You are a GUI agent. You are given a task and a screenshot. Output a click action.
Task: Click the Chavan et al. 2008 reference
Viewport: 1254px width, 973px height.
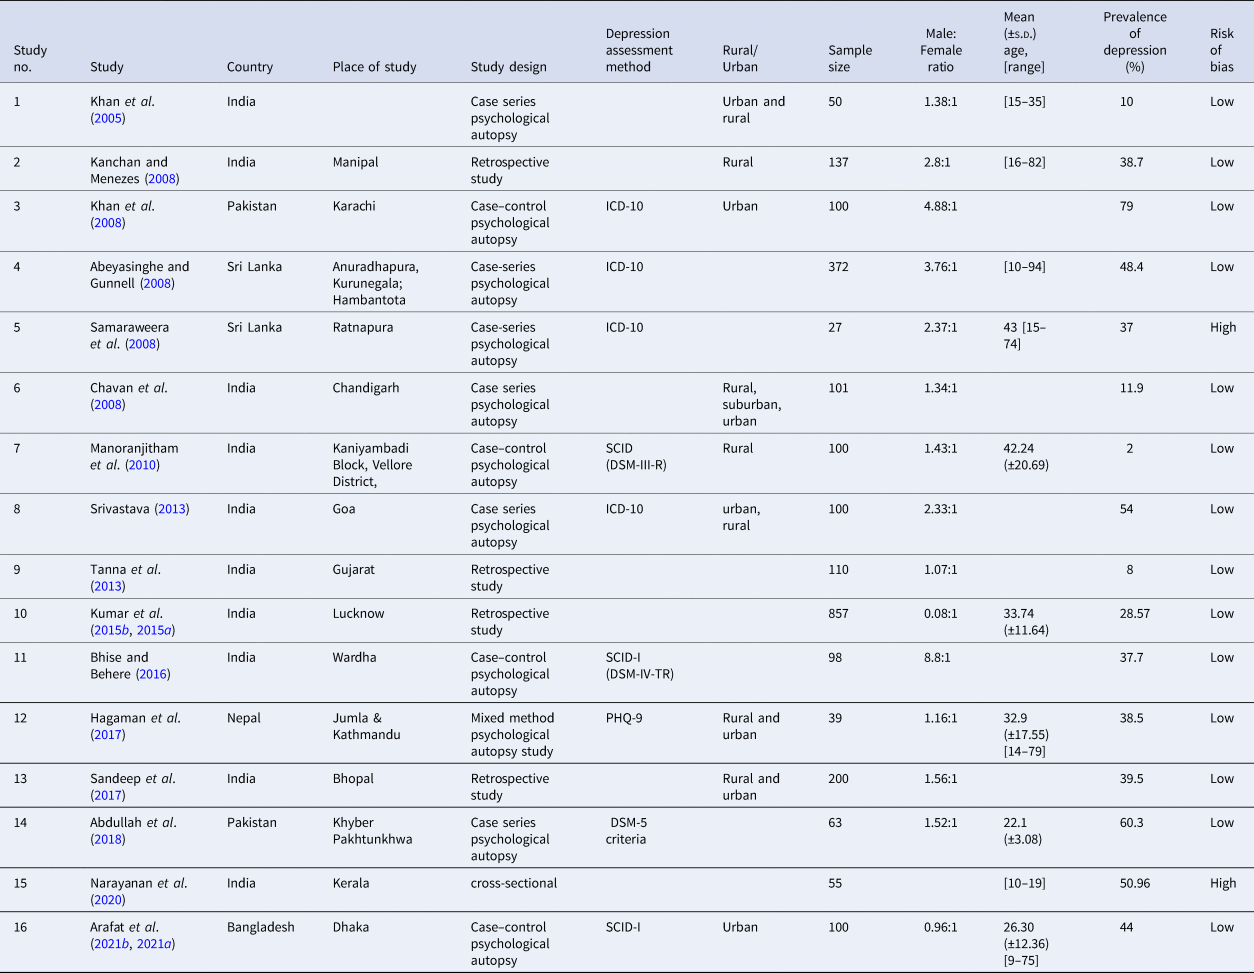(x=109, y=405)
